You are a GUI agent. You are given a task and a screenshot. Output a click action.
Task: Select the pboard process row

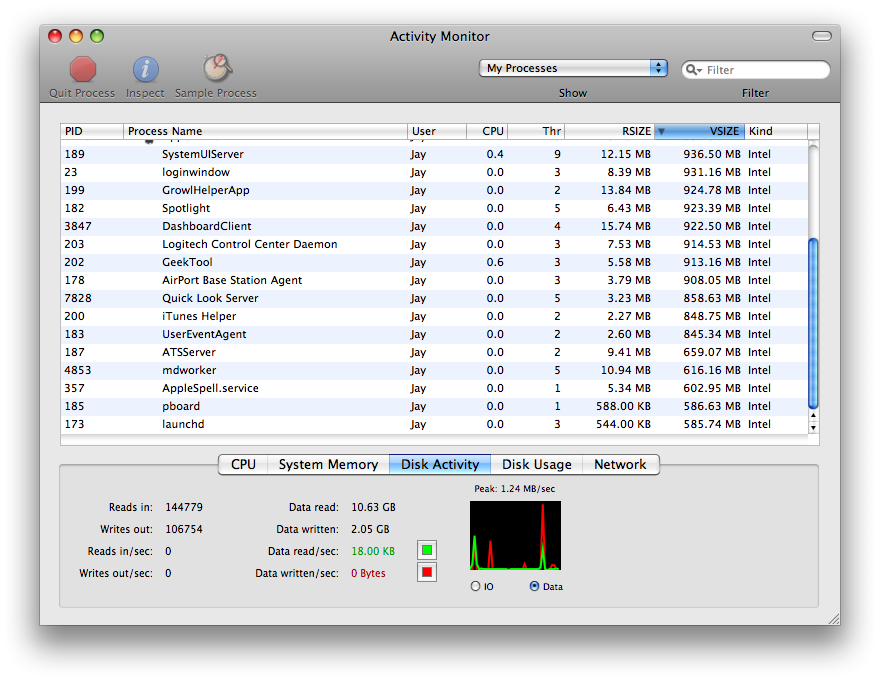pyautogui.click(x=434, y=406)
